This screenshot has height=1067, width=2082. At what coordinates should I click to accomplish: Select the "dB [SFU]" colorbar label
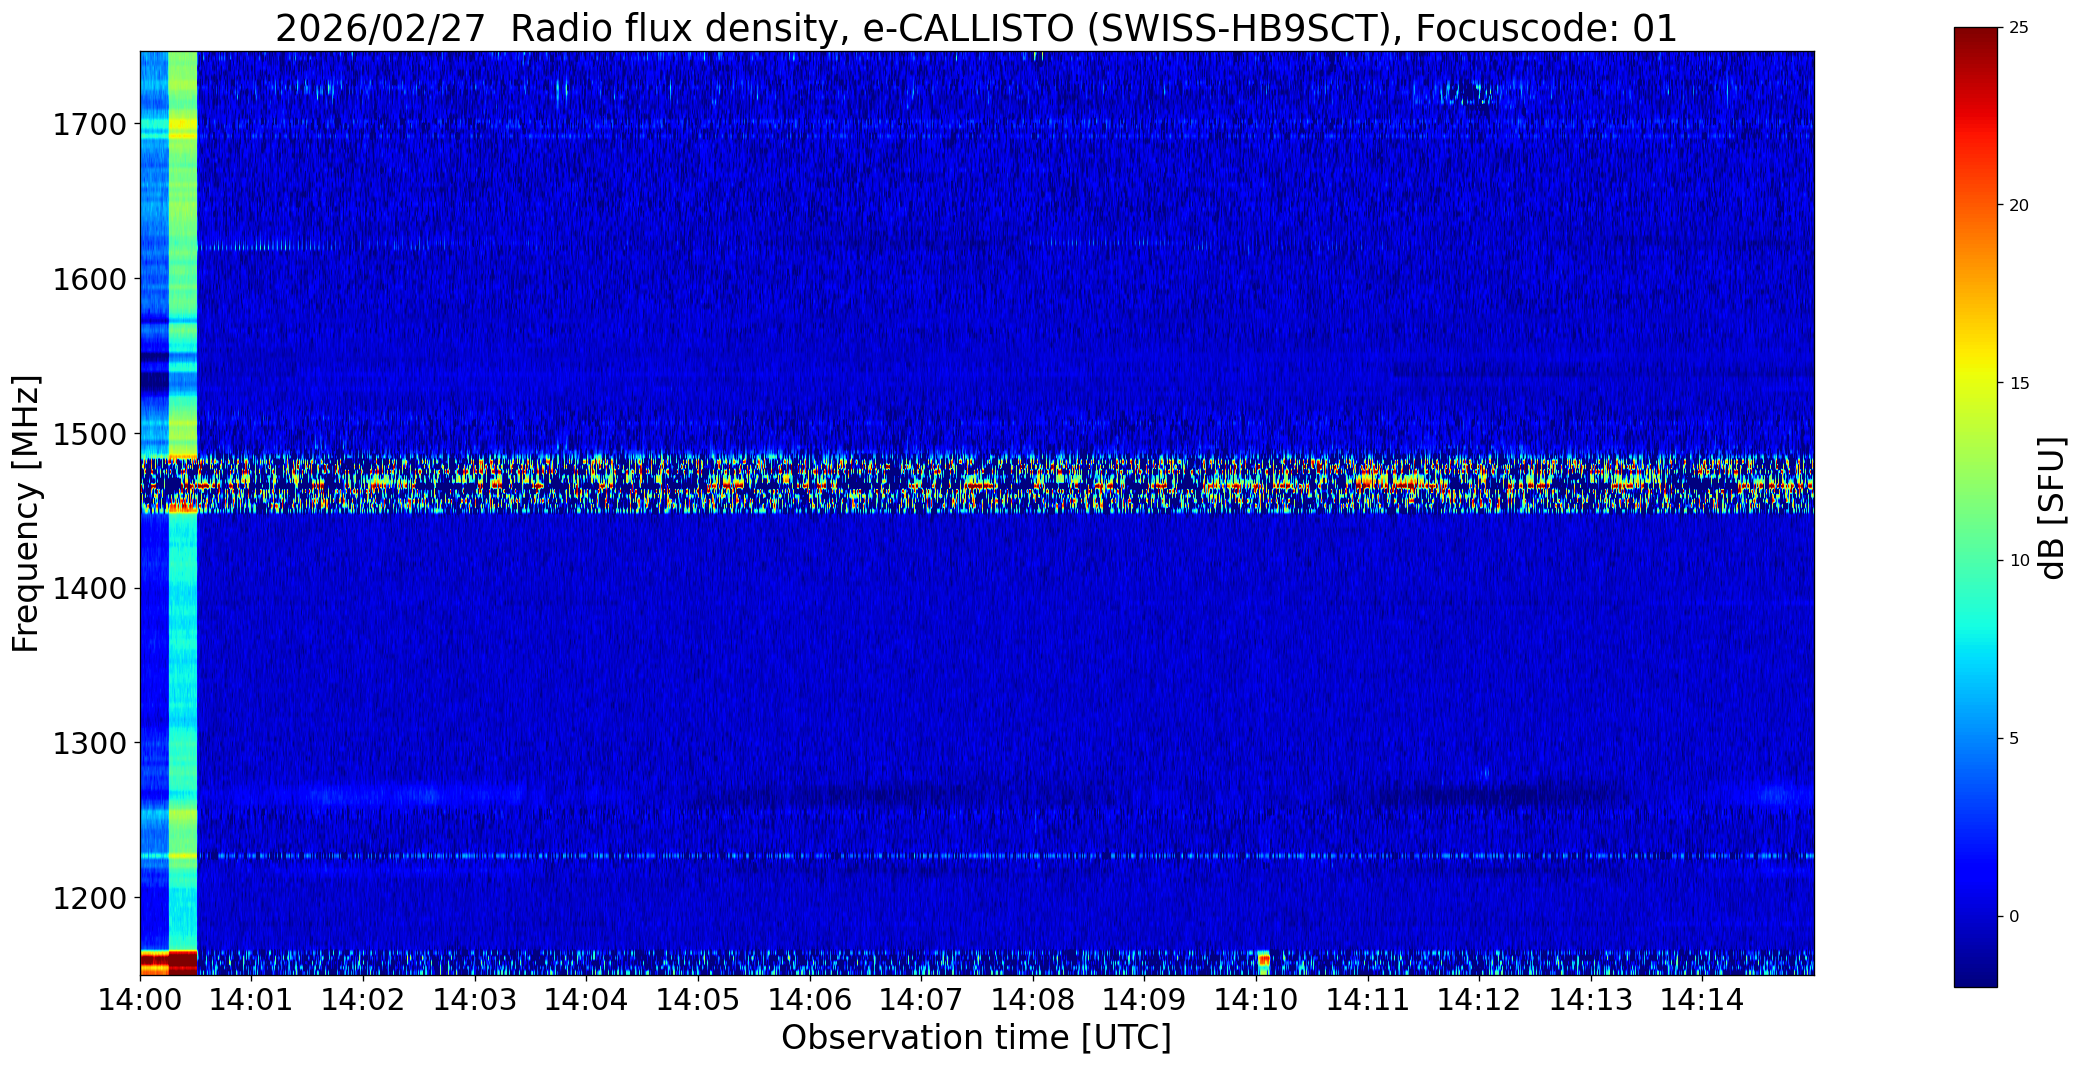(2053, 508)
